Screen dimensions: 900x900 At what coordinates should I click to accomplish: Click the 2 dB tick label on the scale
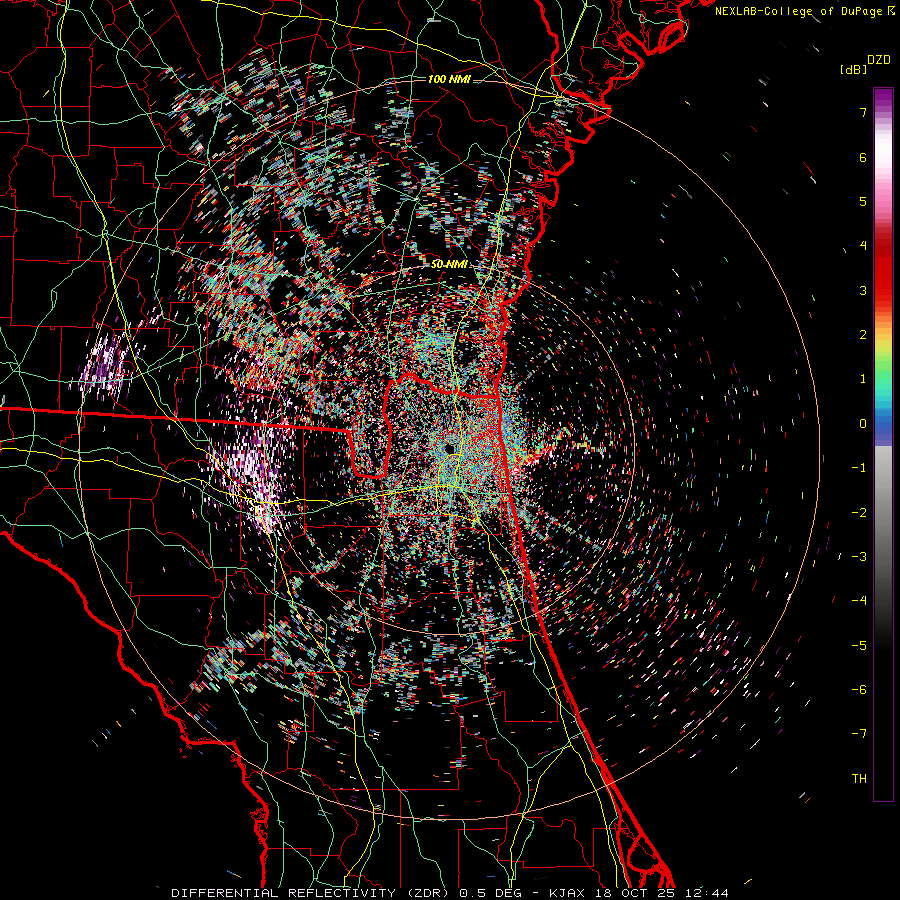coord(863,335)
